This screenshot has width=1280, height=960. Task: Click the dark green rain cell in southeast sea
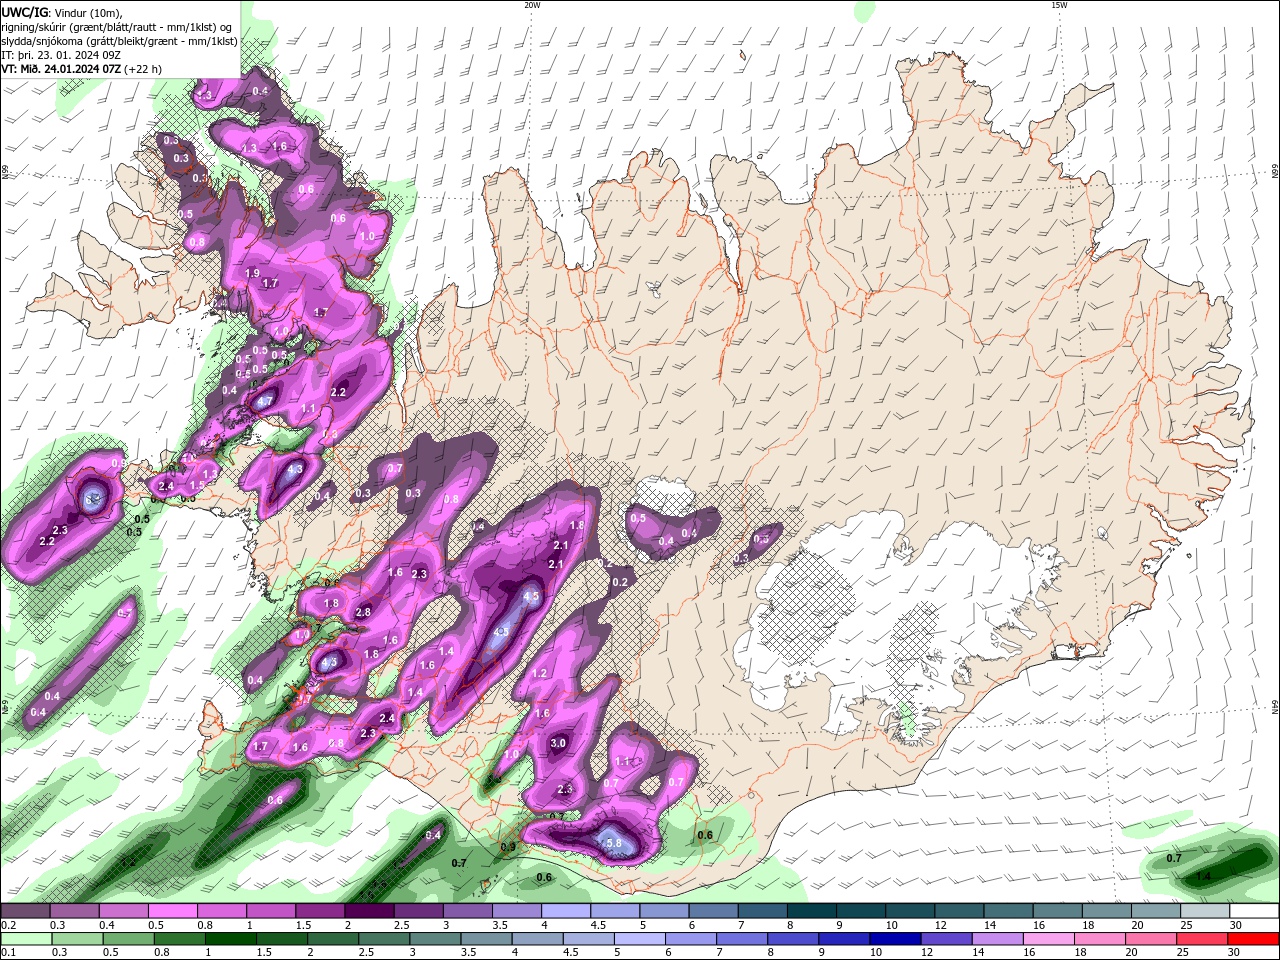click(x=1225, y=865)
